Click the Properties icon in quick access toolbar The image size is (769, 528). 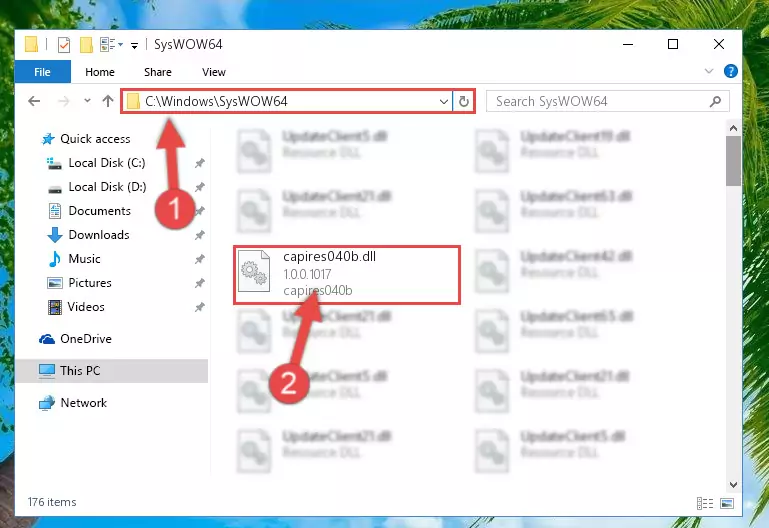(x=64, y=45)
